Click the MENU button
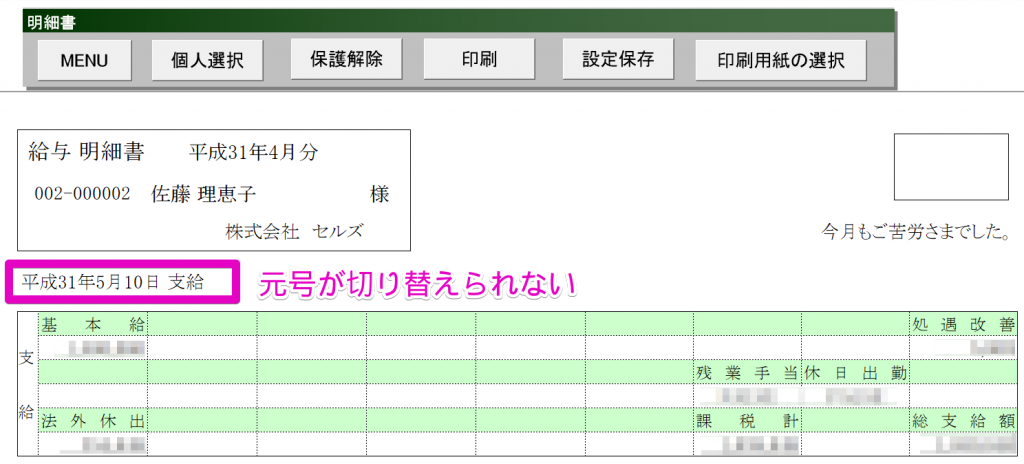 tap(84, 60)
